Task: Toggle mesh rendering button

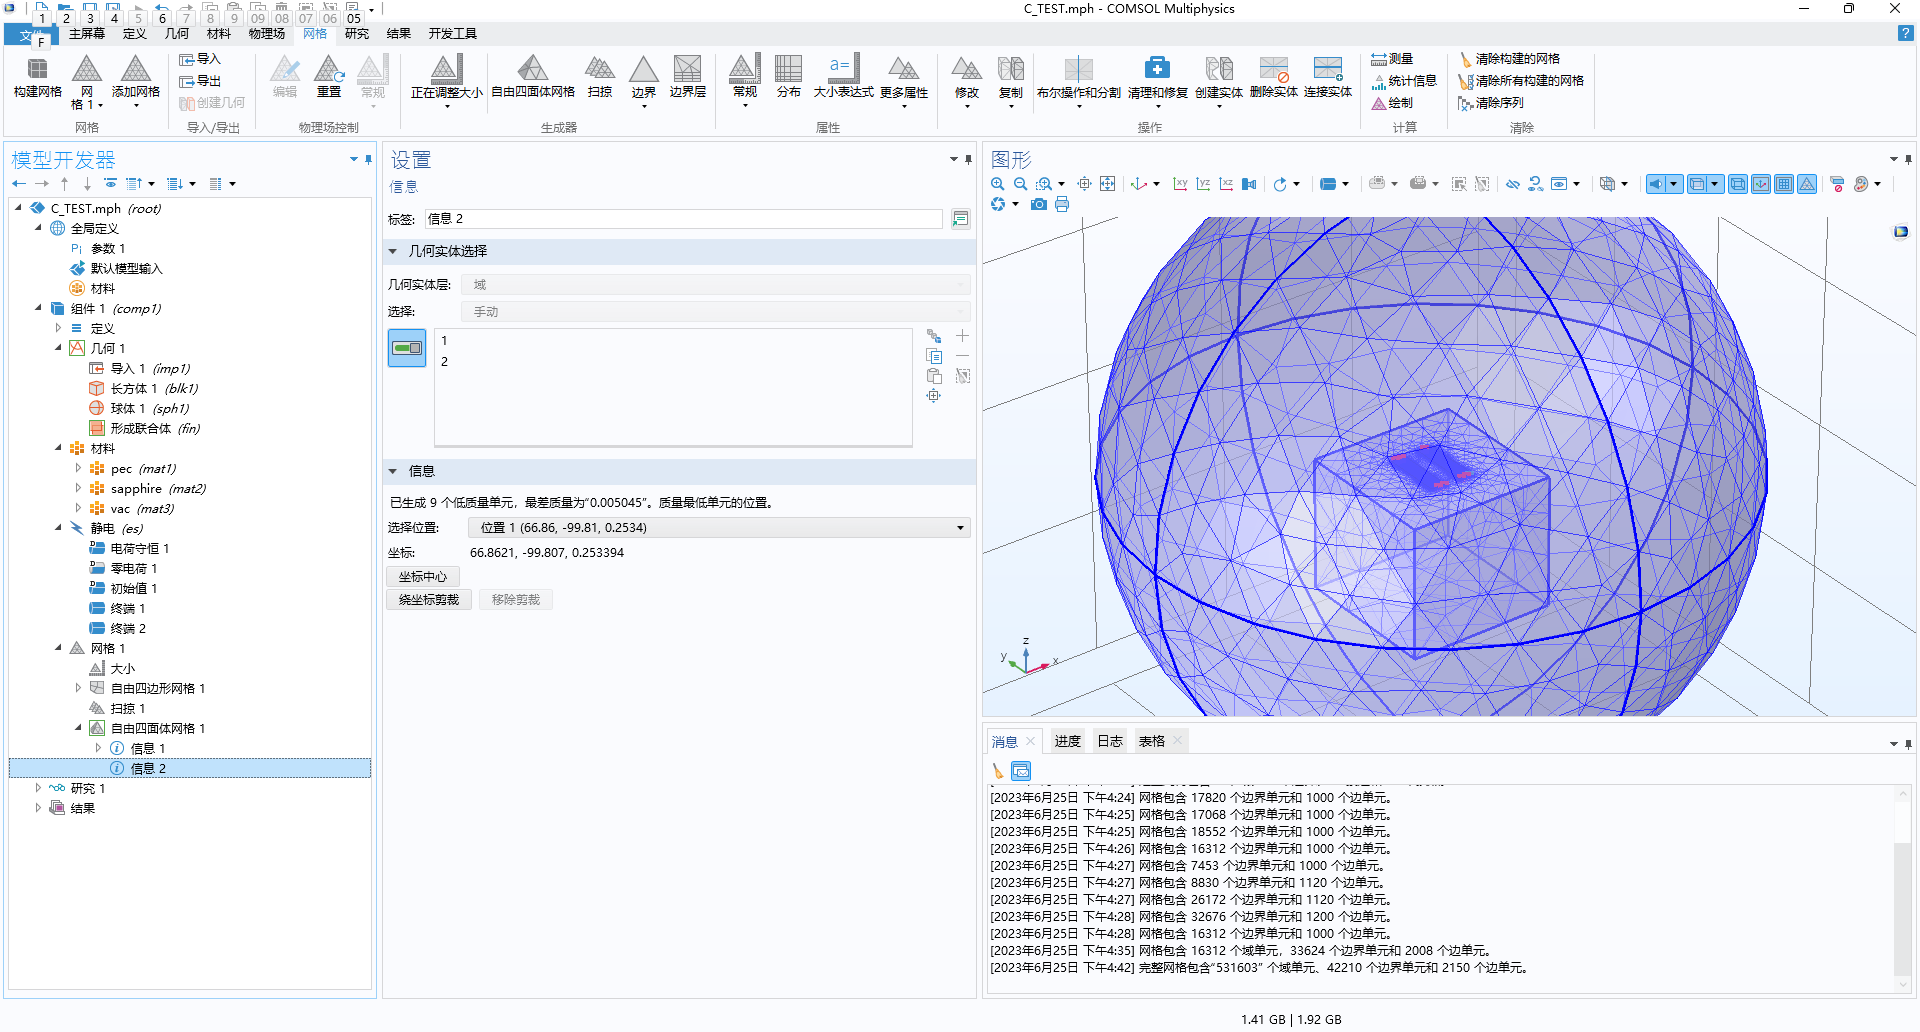Action: (x=1807, y=184)
